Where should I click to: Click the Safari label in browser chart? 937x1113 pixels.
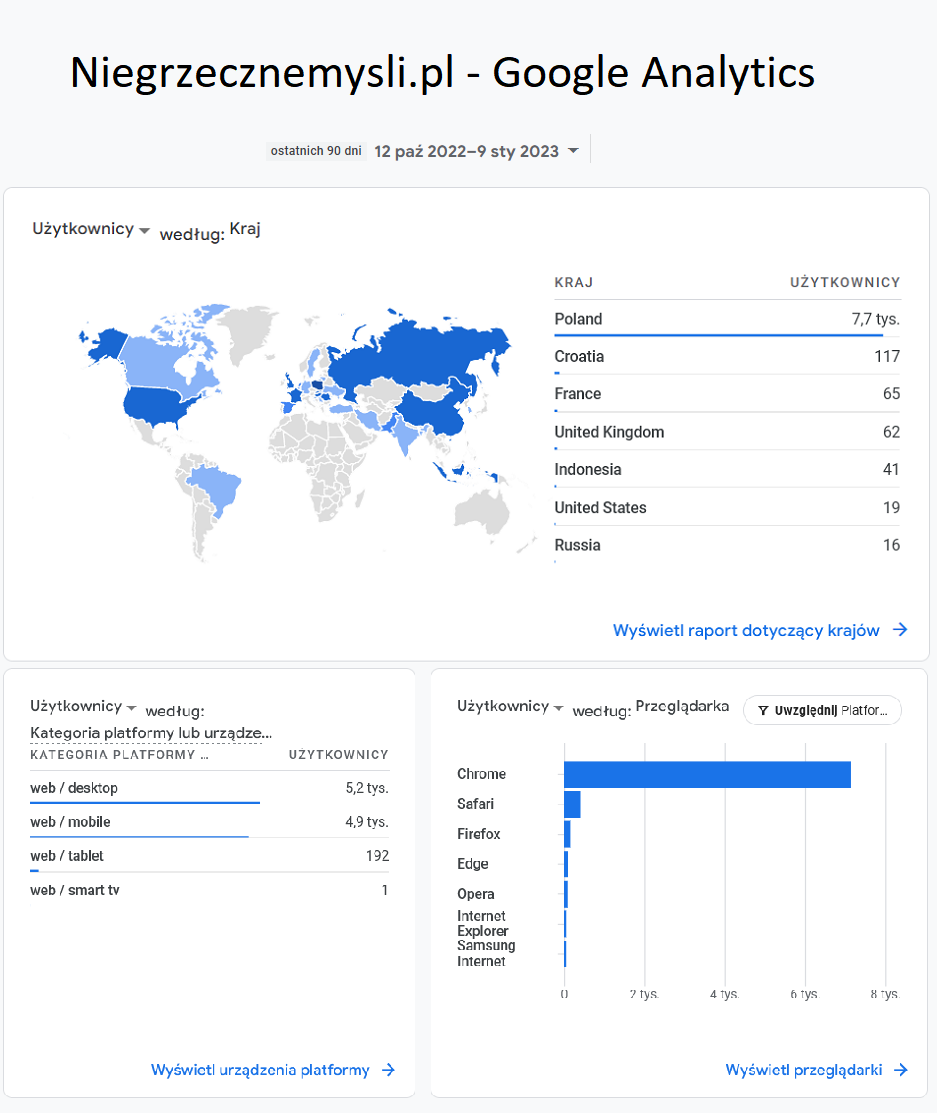tap(476, 804)
